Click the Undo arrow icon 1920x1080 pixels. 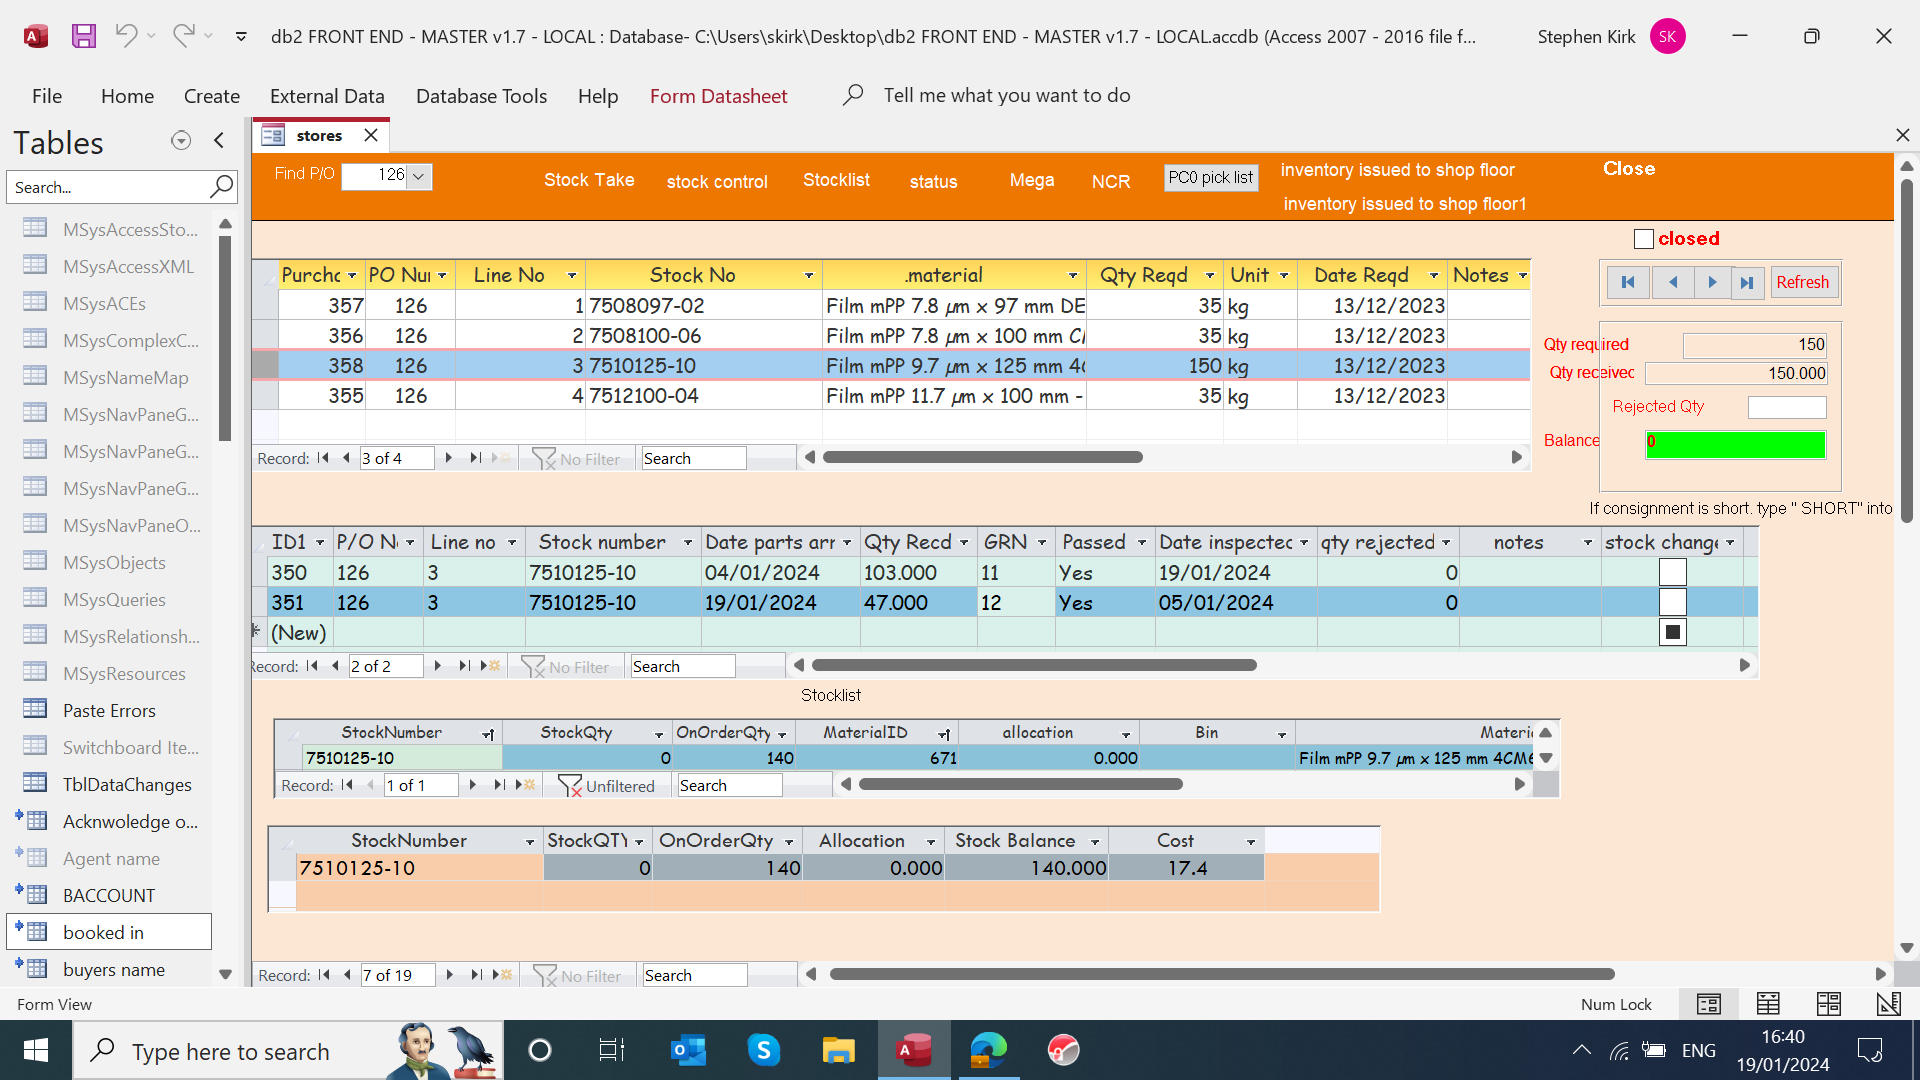tap(126, 36)
